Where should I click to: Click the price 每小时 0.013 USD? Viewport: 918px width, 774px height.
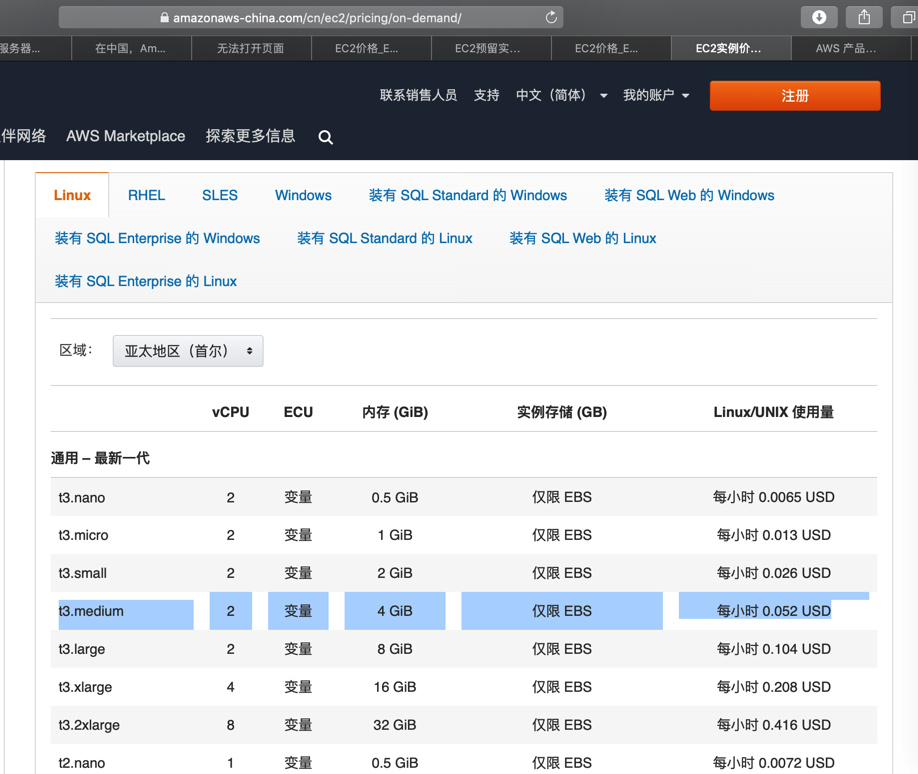coord(773,535)
